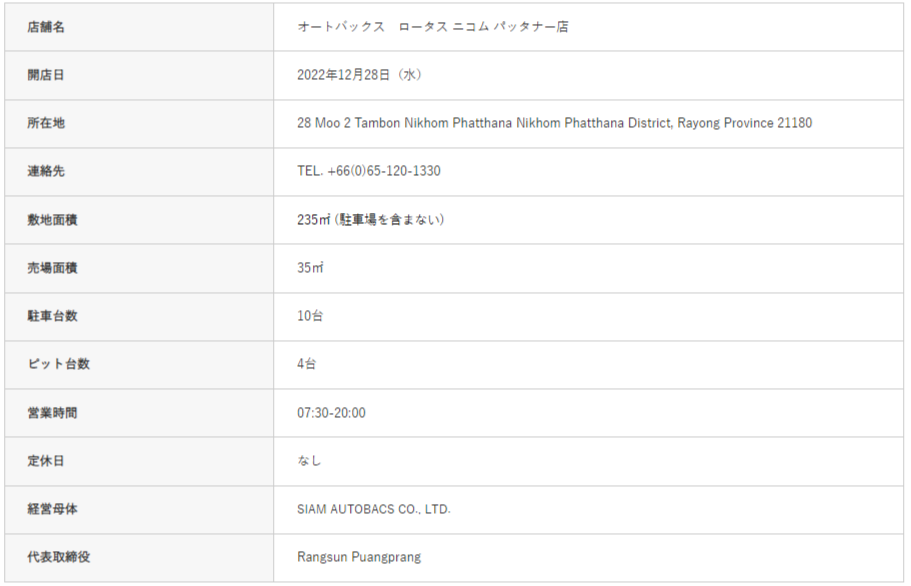Click the 所在地 address label cell
Viewport: 911px width, 586px height.
pos(46,123)
